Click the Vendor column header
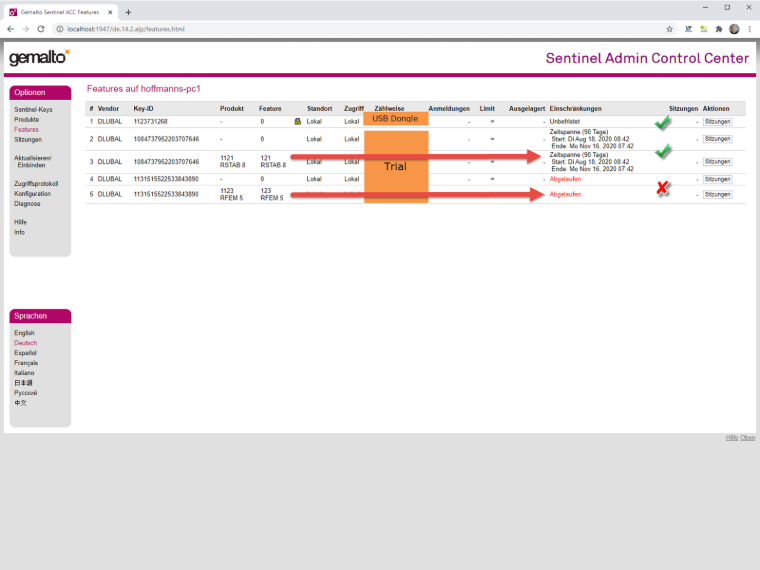The width and height of the screenshot is (760, 570). (x=108, y=109)
